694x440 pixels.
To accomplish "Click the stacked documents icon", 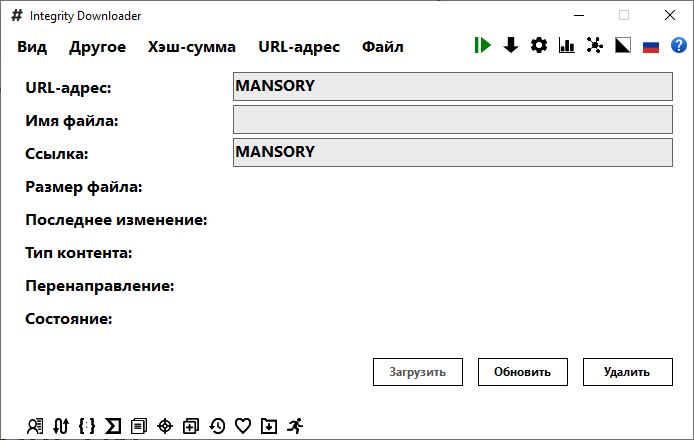I will [139, 426].
